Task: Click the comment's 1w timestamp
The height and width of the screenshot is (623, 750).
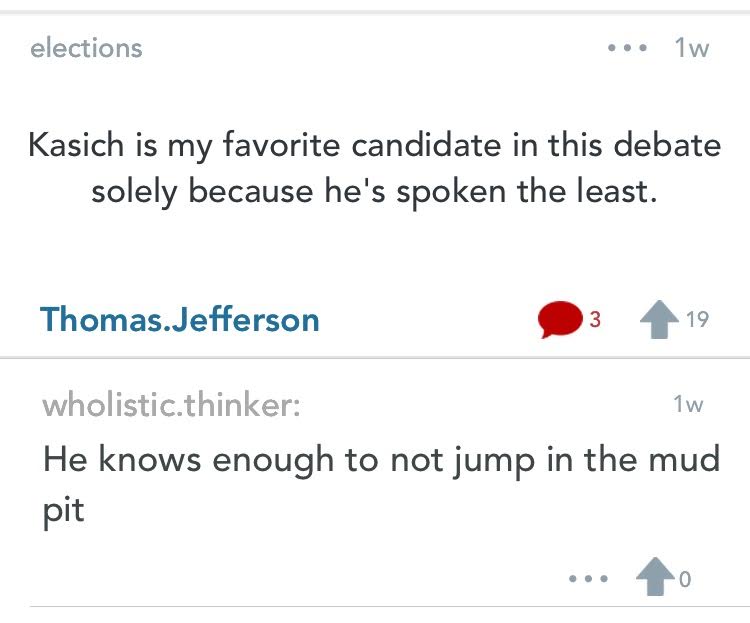Action: pyautogui.click(x=689, y=405)
